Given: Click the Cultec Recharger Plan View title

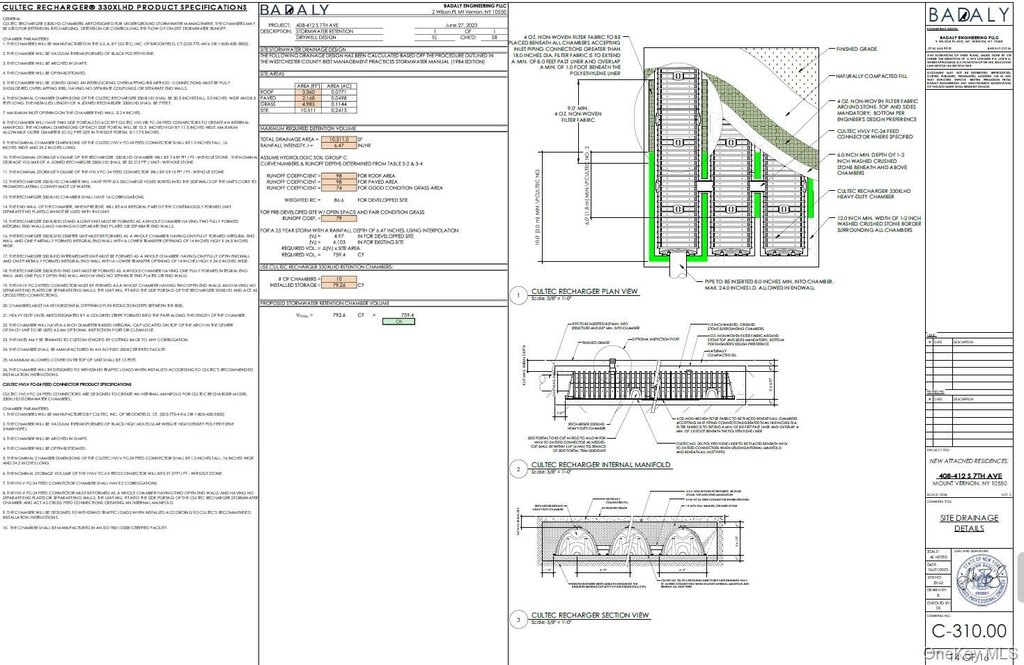Looking at the screenshot, I should 584,291.
